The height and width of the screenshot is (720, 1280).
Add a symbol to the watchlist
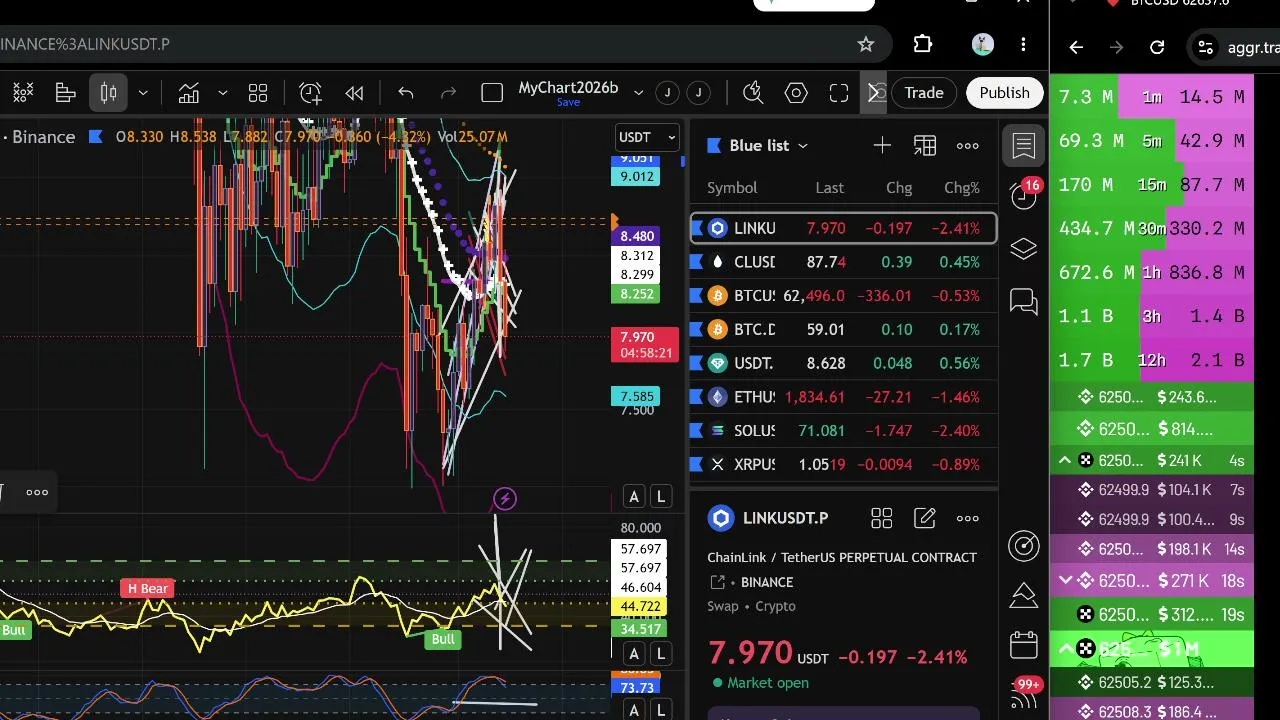882,146
